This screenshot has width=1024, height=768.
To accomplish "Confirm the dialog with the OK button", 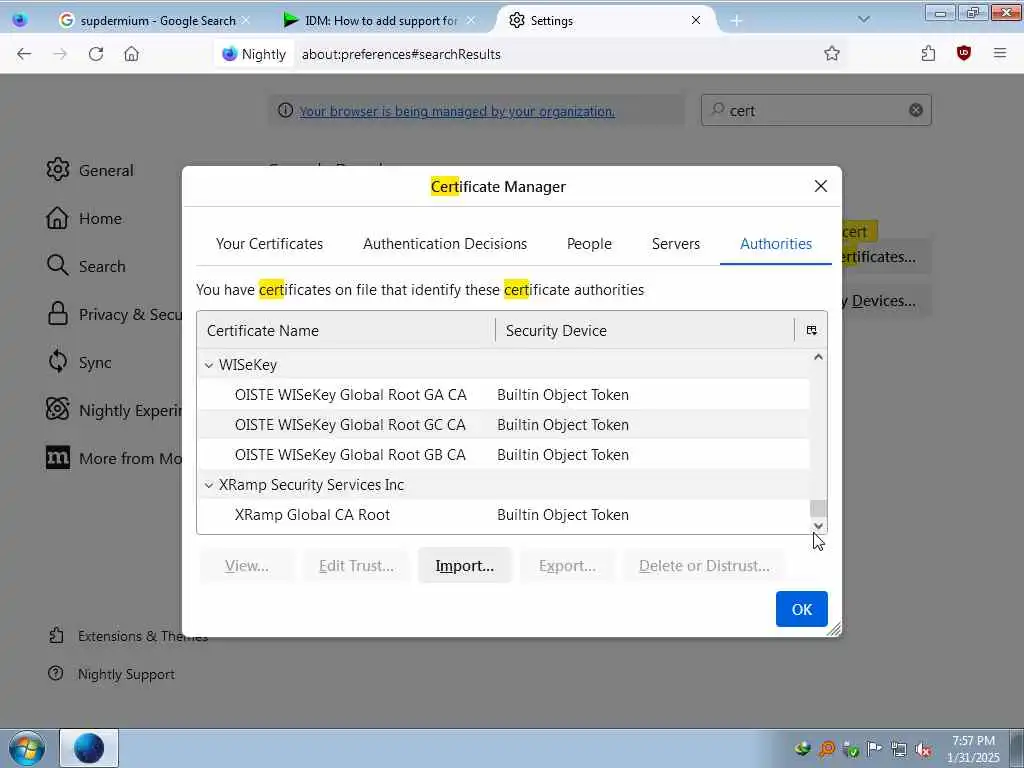I will [x=801, y=609].
